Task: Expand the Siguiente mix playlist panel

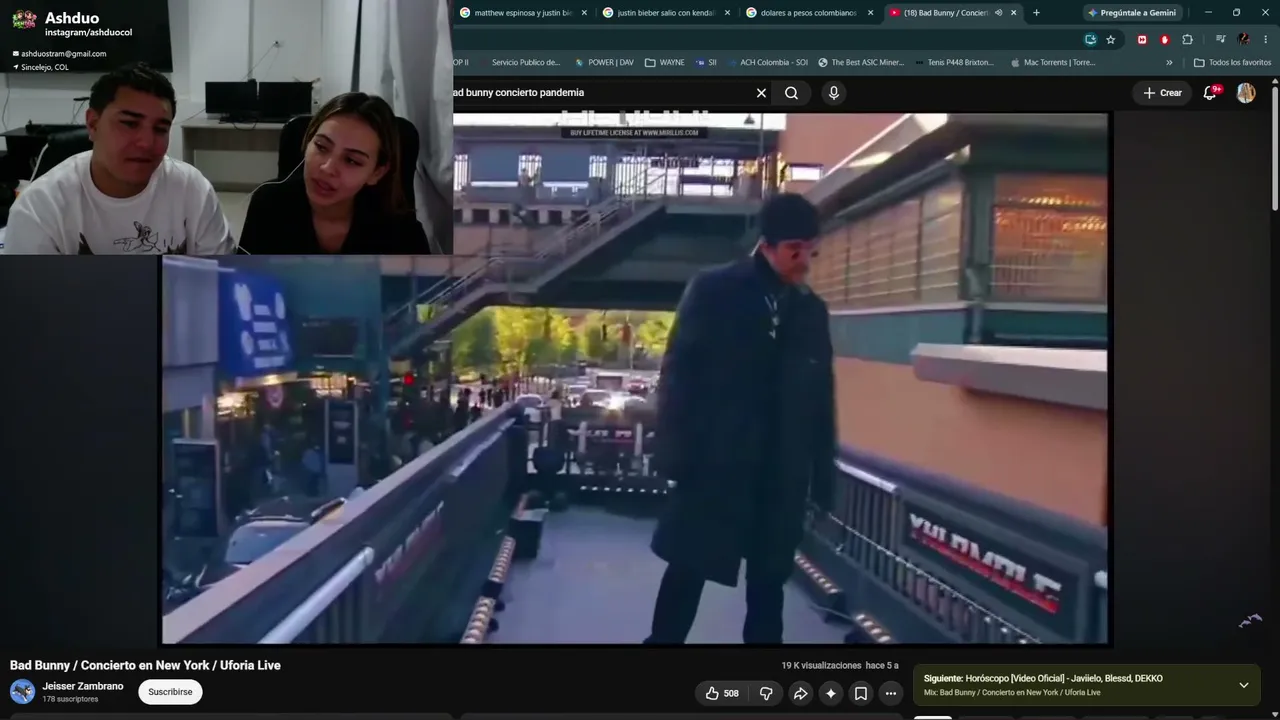Action: click(1244, 685)
